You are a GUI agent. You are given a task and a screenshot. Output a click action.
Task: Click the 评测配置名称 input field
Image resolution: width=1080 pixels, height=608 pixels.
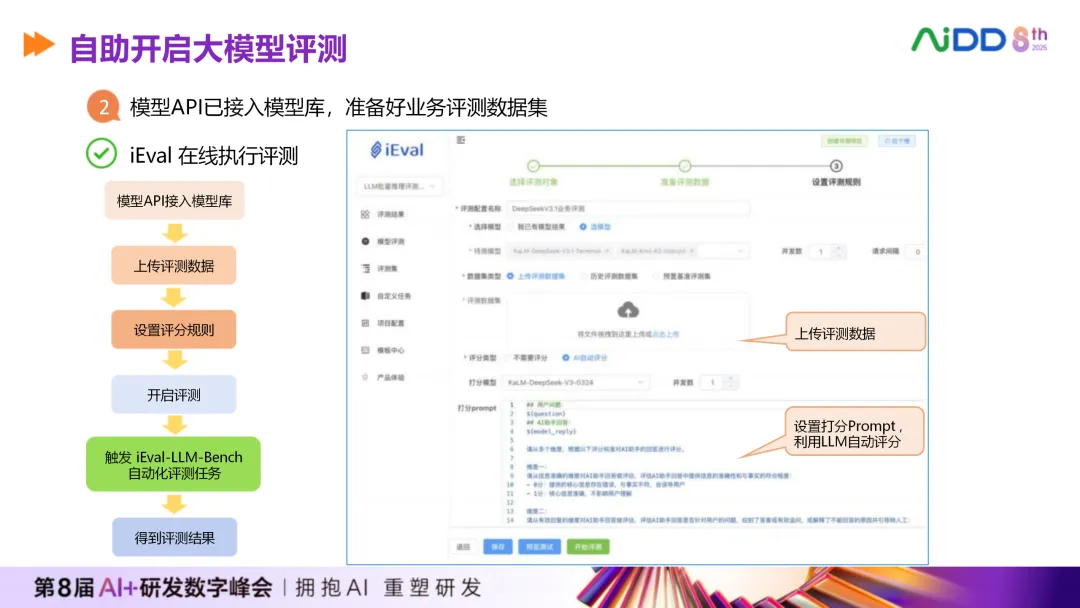(628, 208)
